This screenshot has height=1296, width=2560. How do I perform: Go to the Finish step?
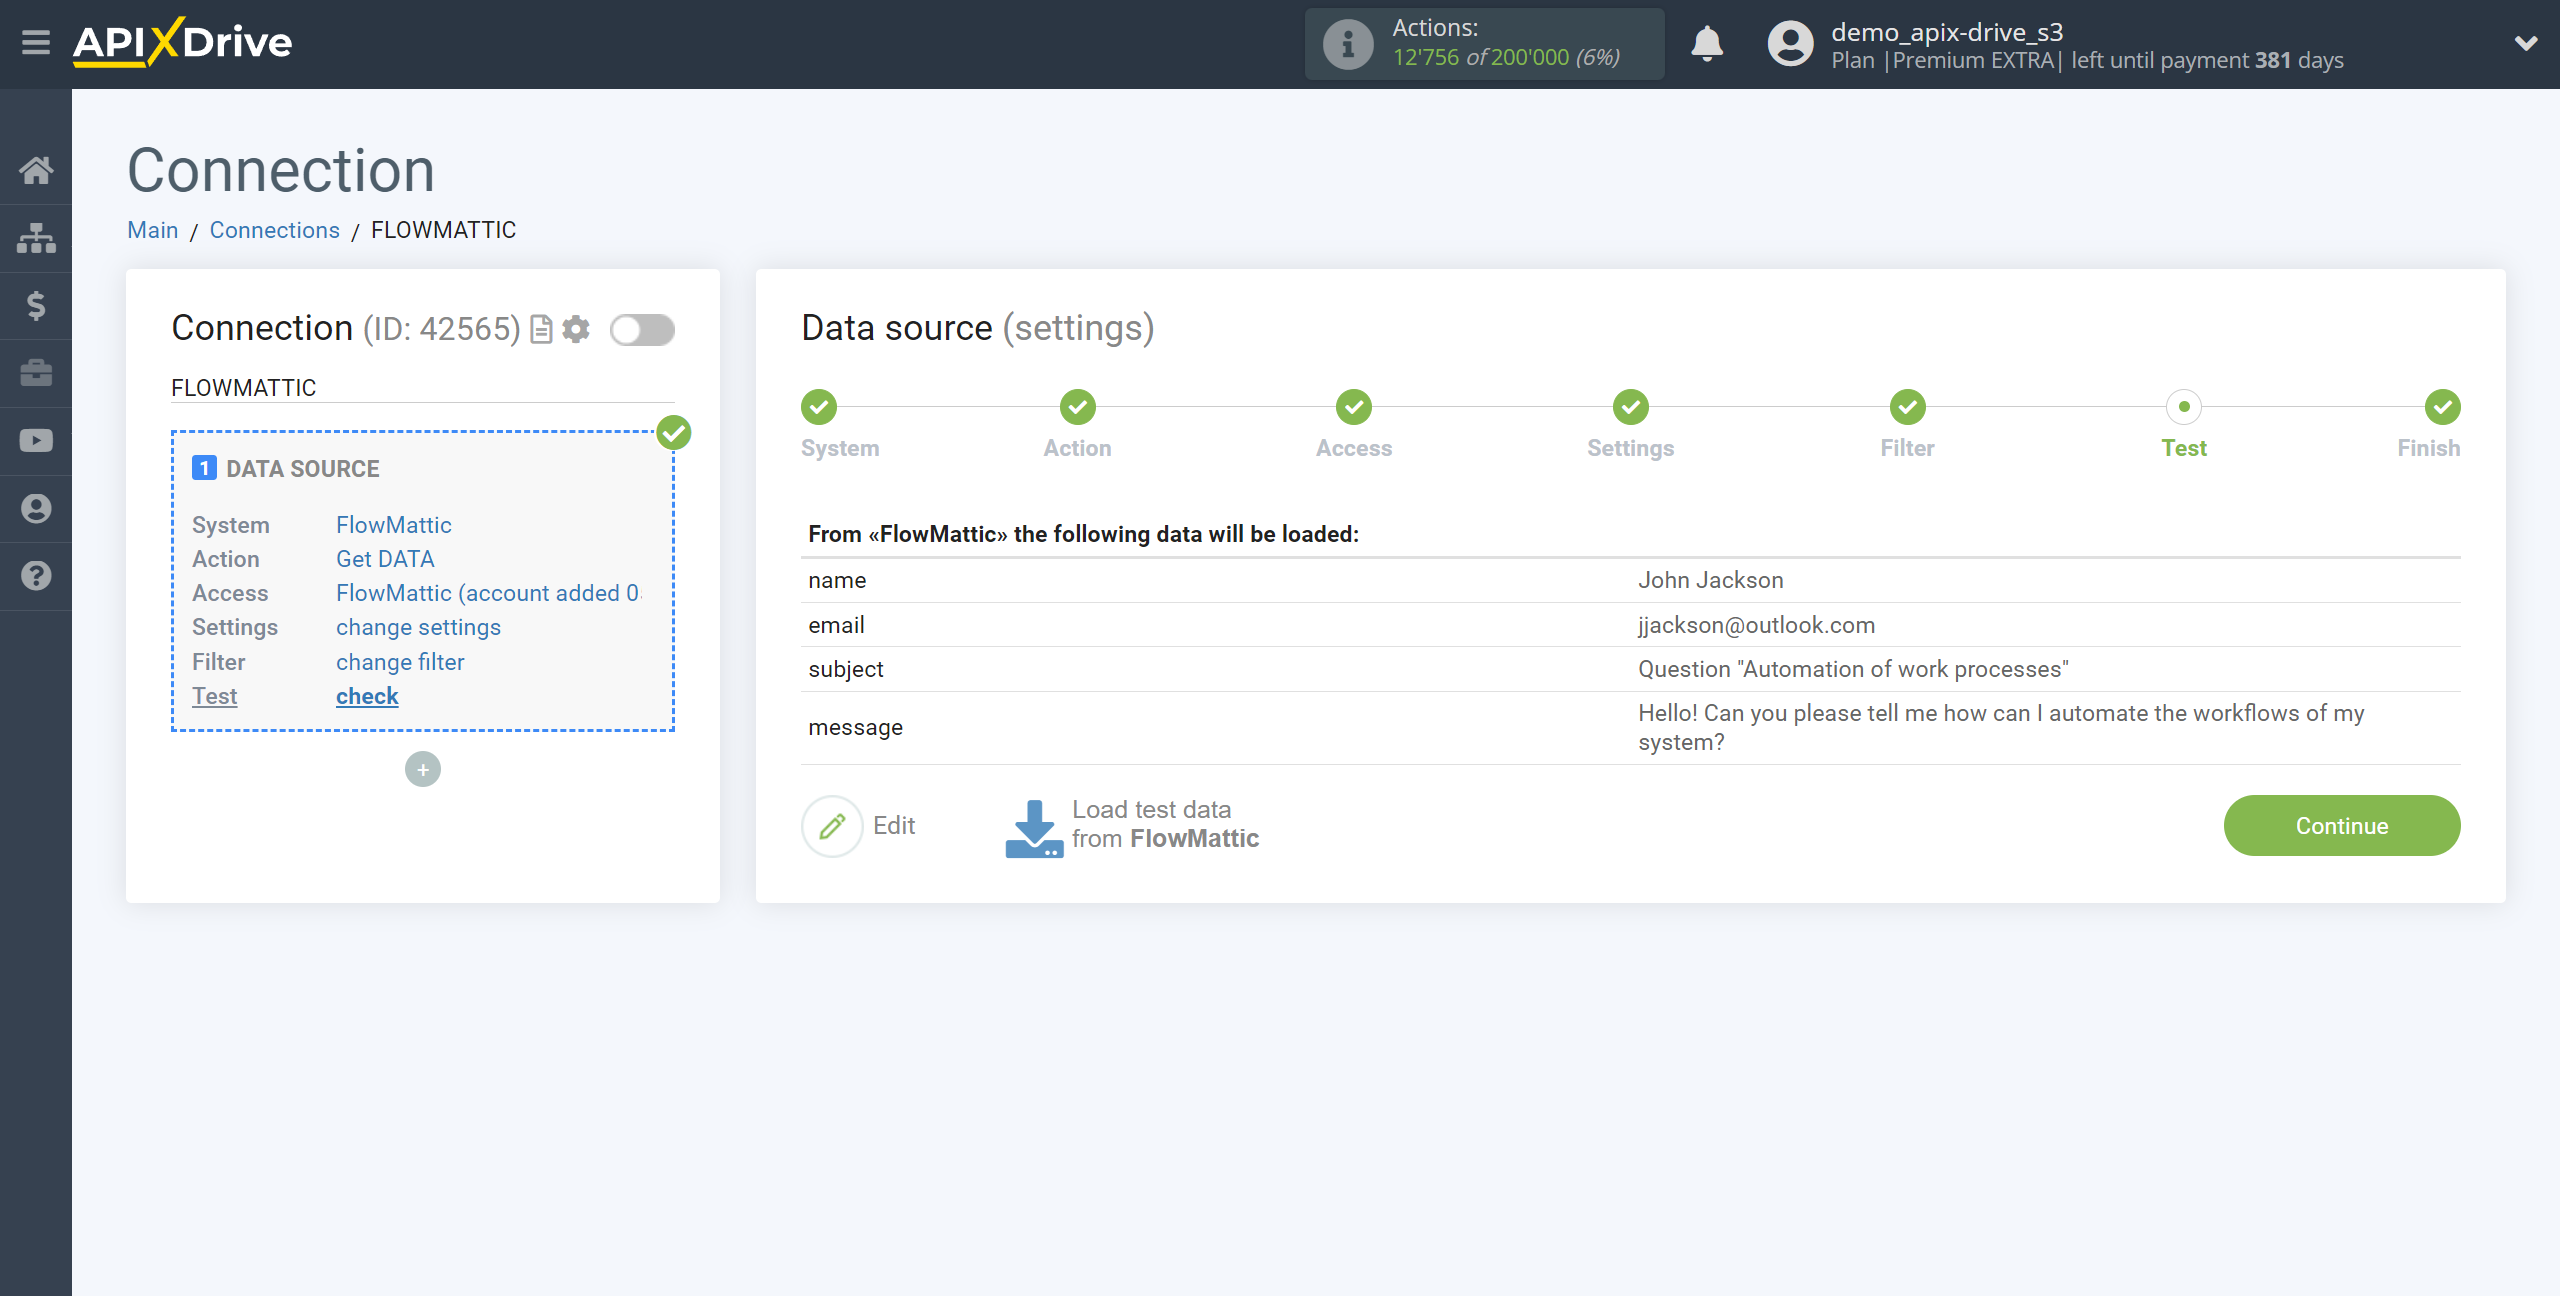[x=2442, y=407]
